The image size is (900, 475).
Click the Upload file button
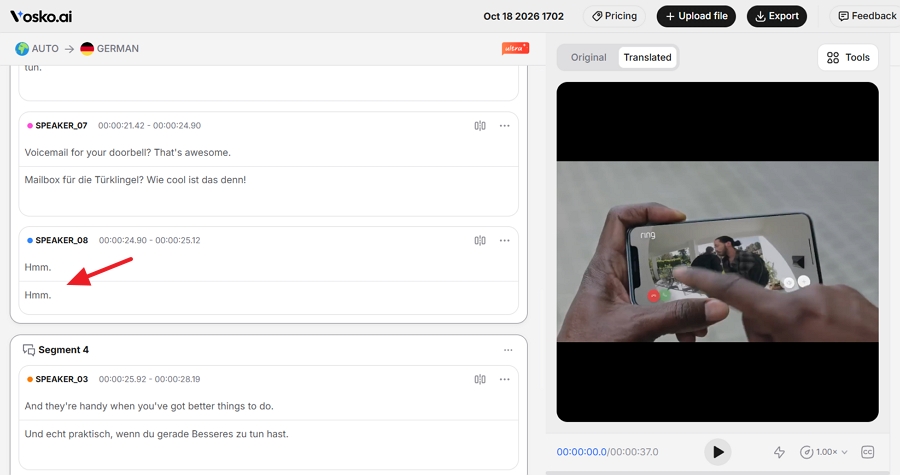(696, 16)
